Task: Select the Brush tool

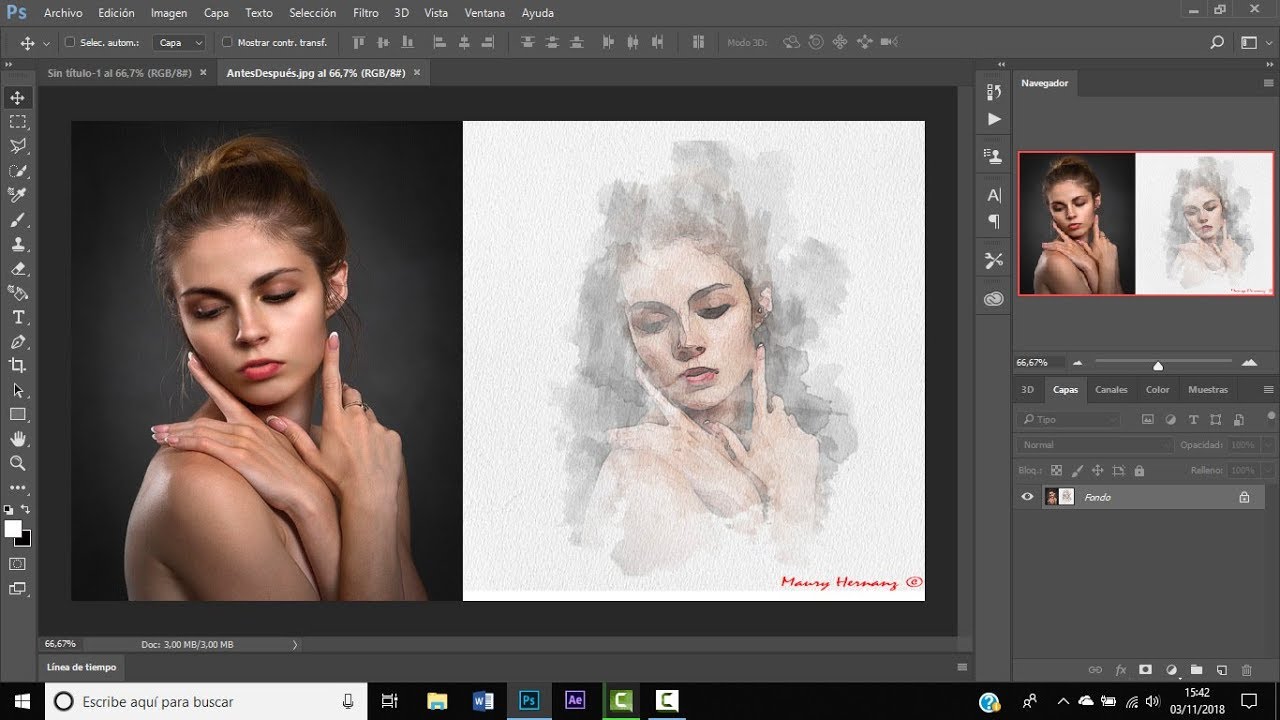Action: (x=18, y=220)
